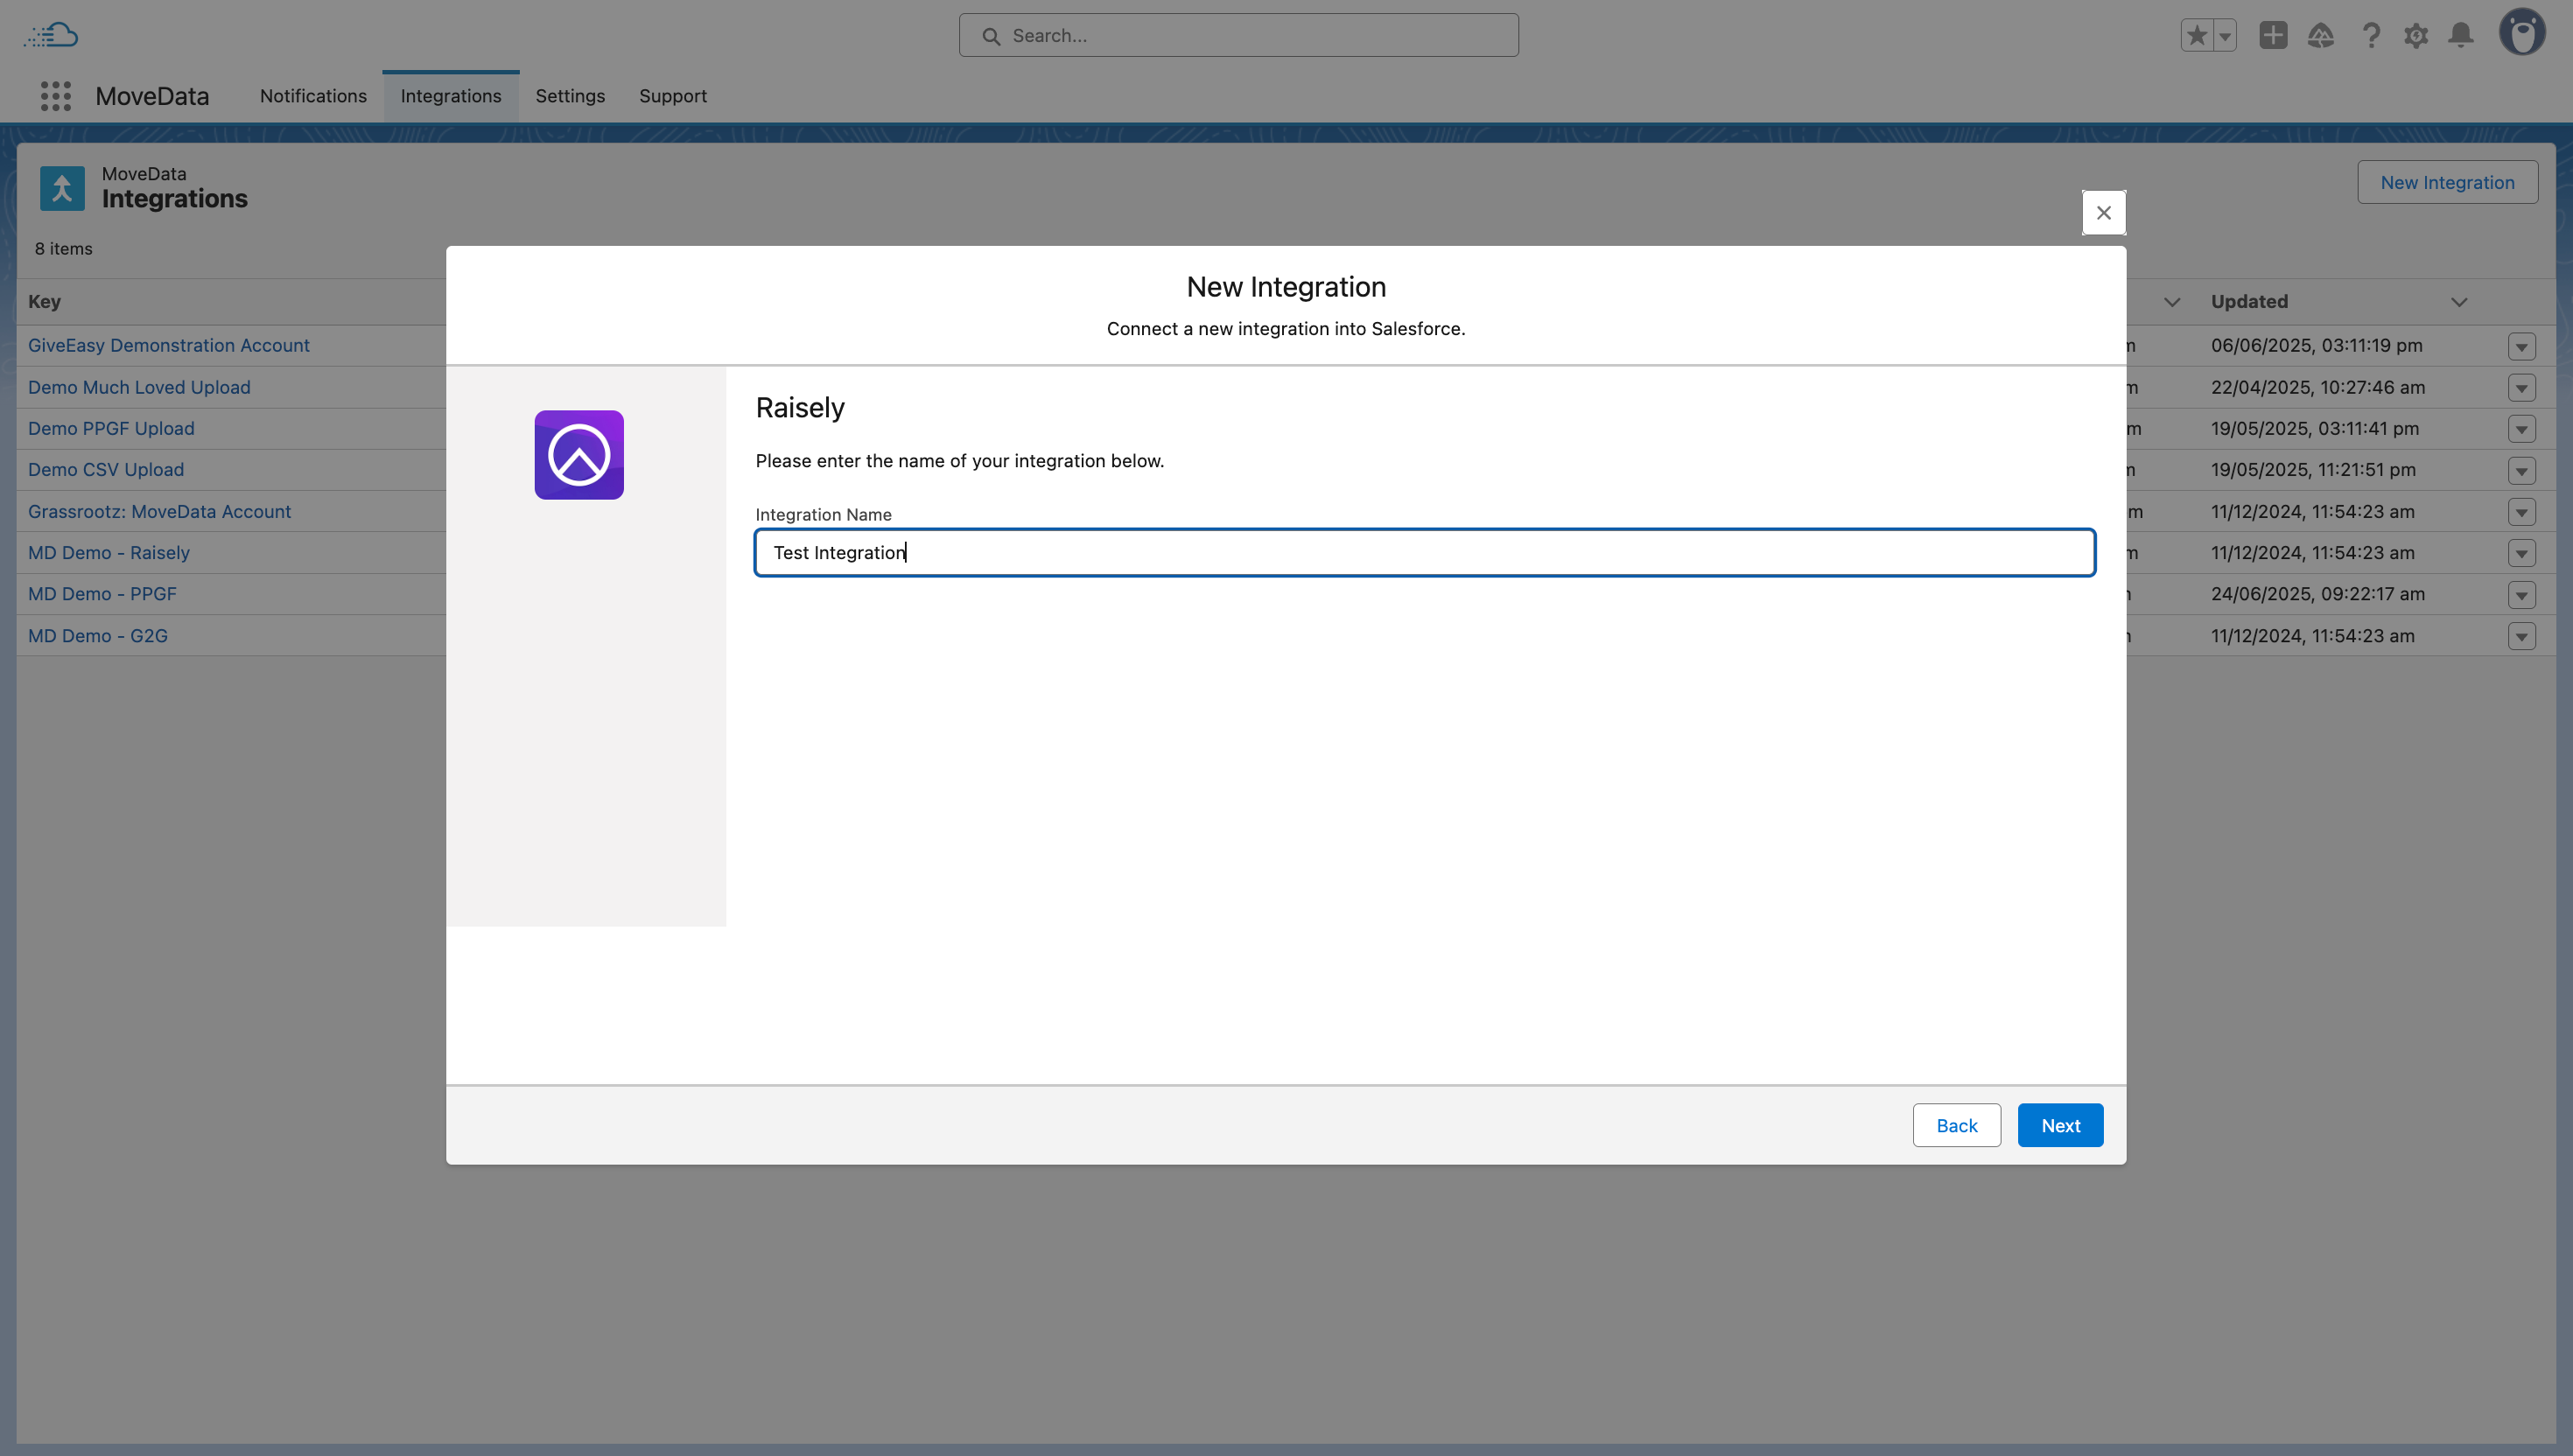This screenshot has width=2573, height=1456.
Task: Expand the favorites list dropdown arrow
Action: pos(2225,36)
